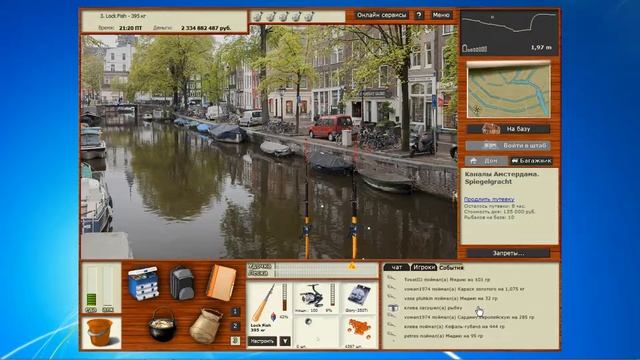
Task: Select the spinning reel slot
Action: (x=317, y=298)
